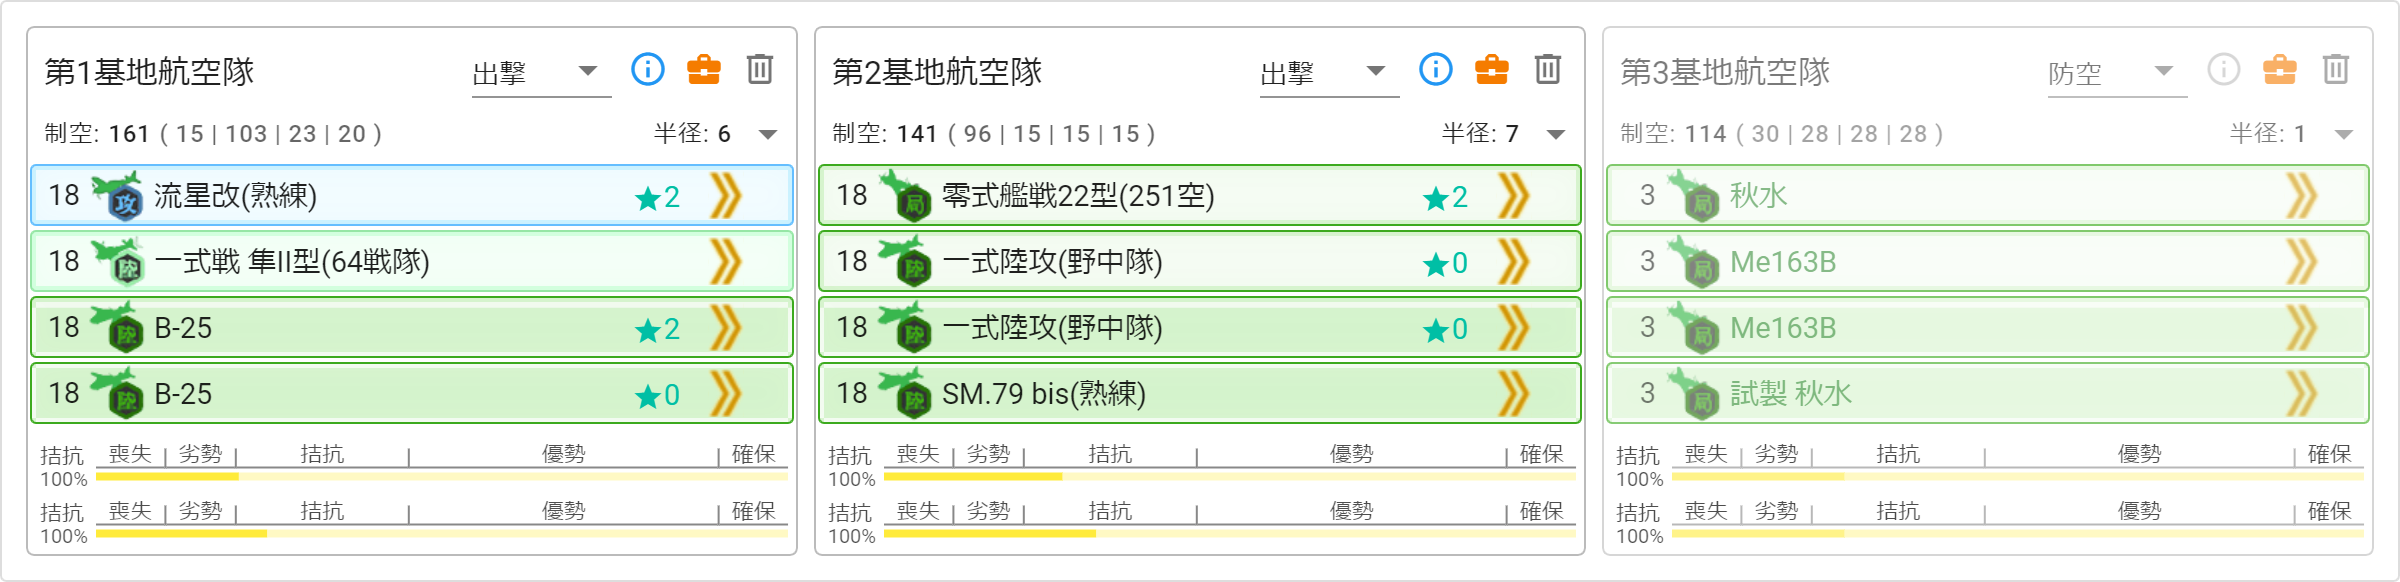Select the 試製 秋水 equipment slot
Viewport: 2400px width, 582px height.
pyautogui.click(x=1988, y=393)
